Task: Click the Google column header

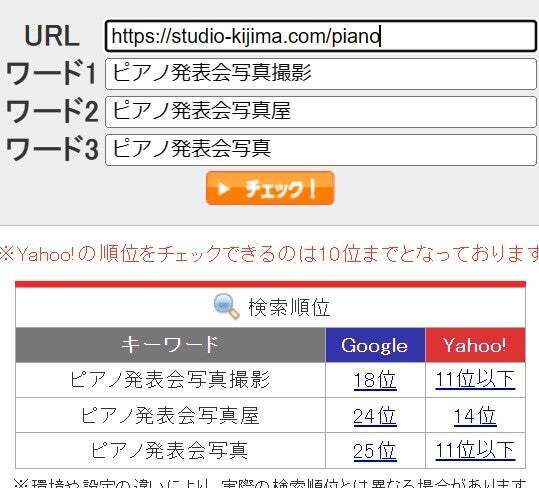Action: tap(375, 345)
